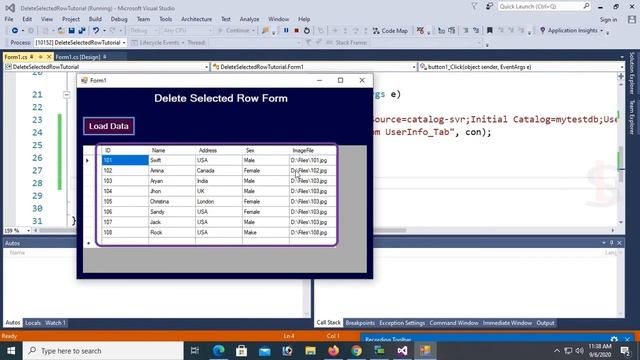
Task: Click the ID column header in grid
Action: [x=125, y=150]
